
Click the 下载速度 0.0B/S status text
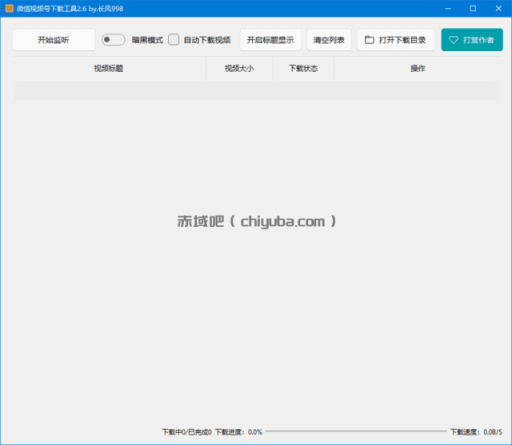[476, 432]
